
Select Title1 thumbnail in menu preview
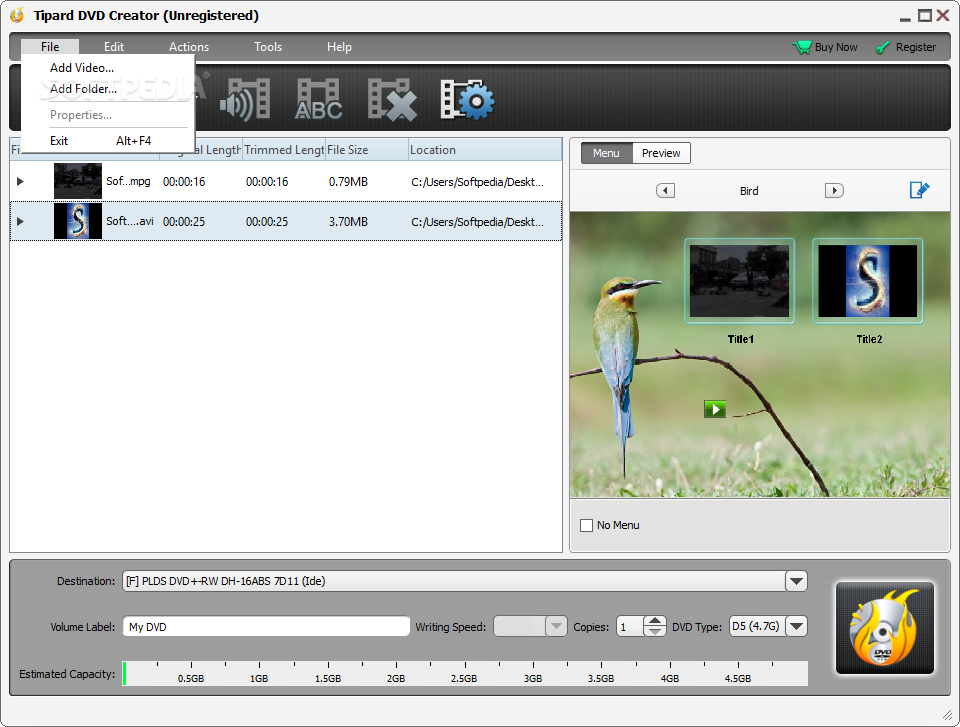[740, 281]
